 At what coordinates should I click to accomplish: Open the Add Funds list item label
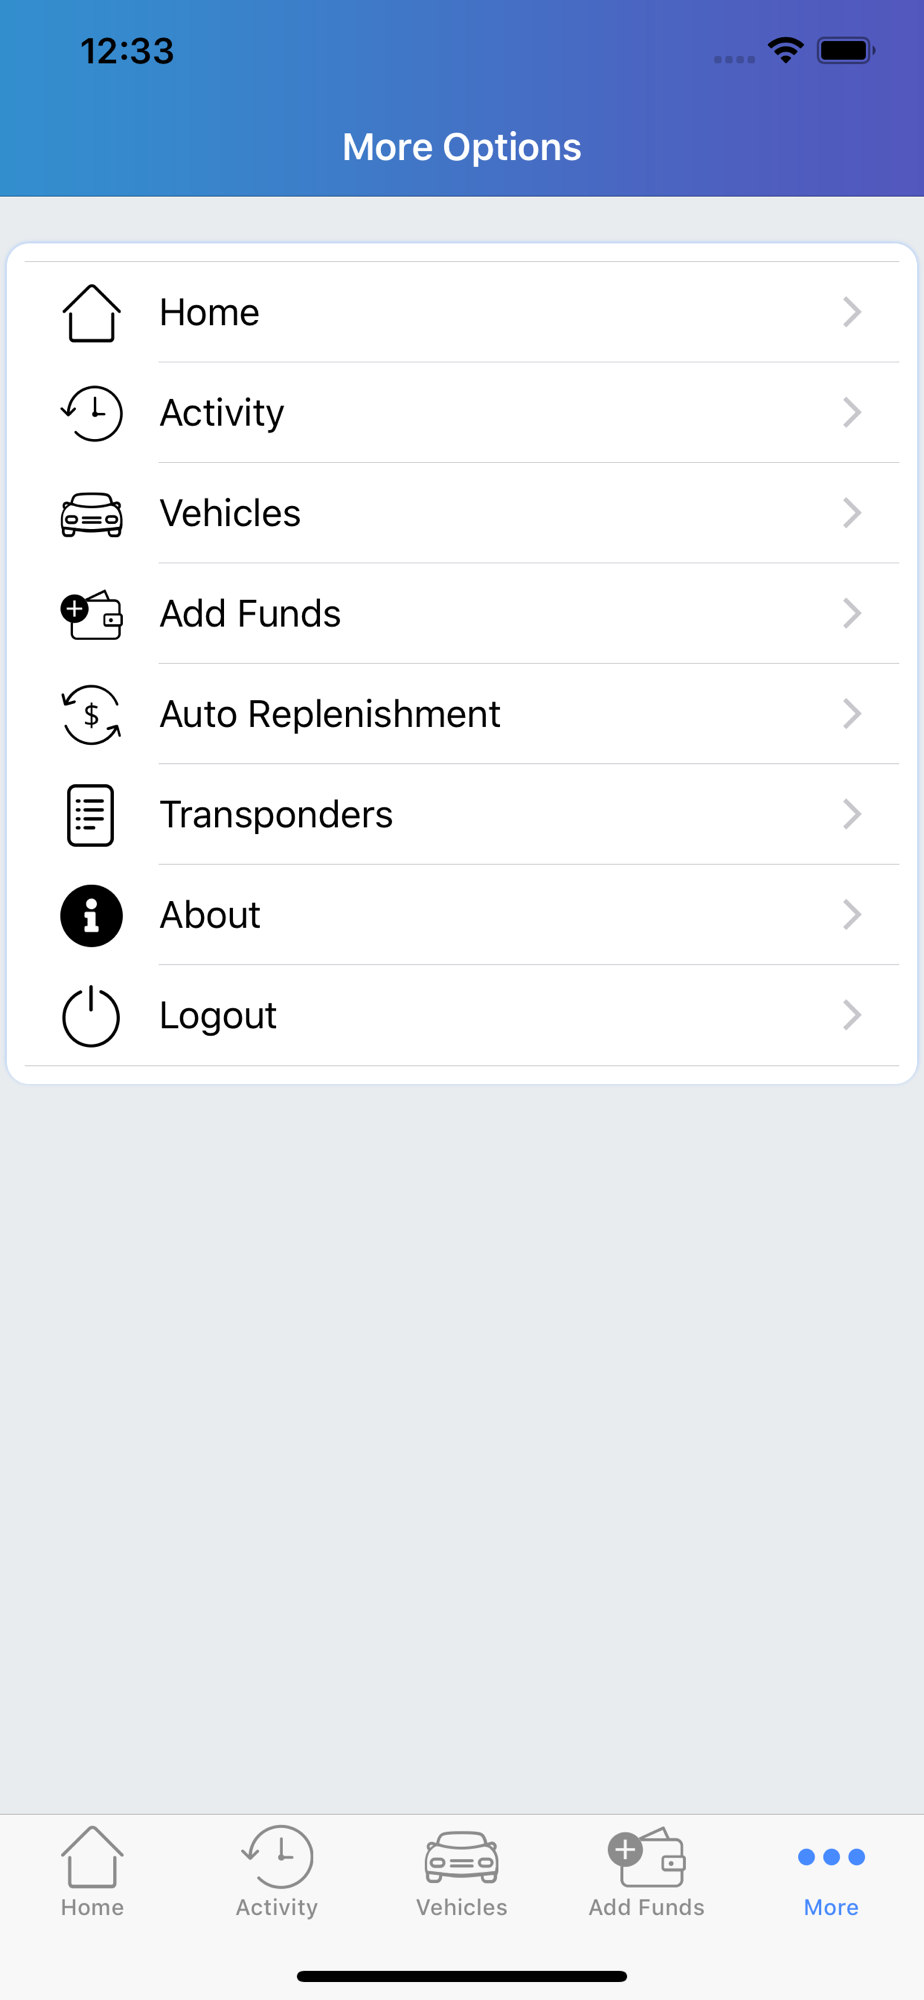coord(250,614)
